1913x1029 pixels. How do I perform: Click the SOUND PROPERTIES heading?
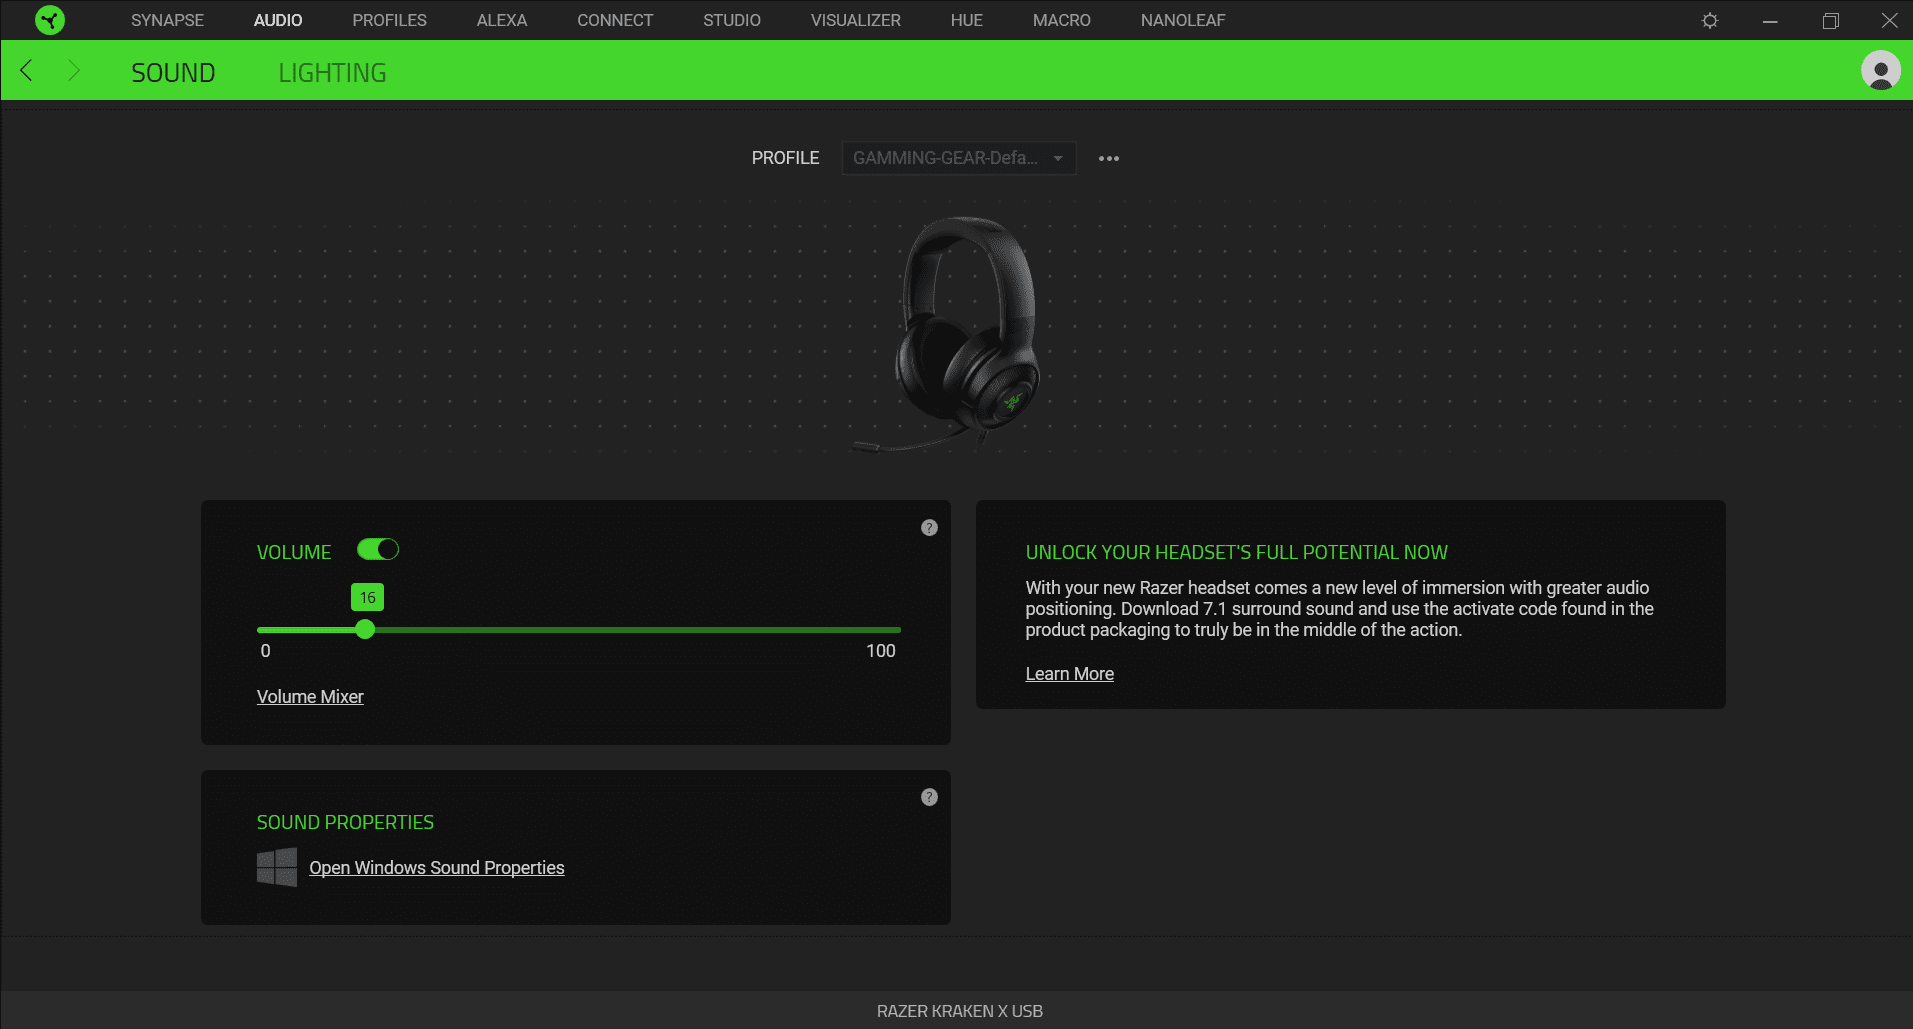click(345, 822)
